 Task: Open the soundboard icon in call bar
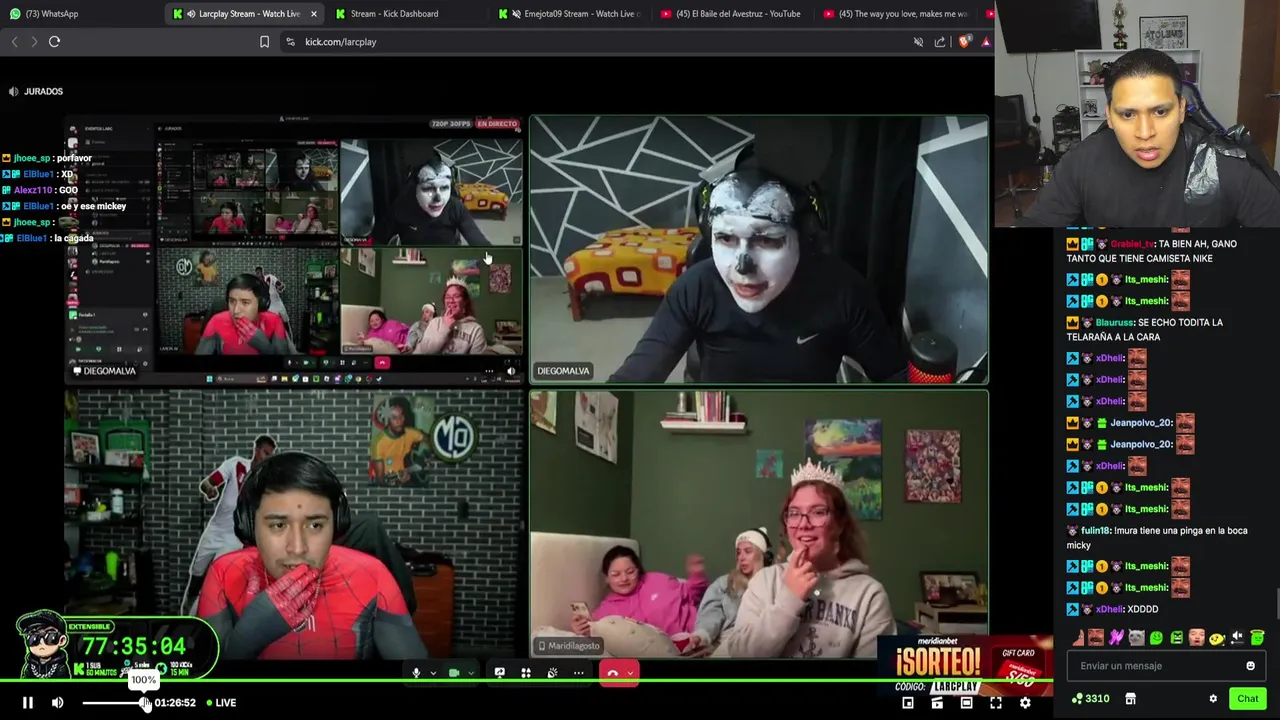point(552,673)
